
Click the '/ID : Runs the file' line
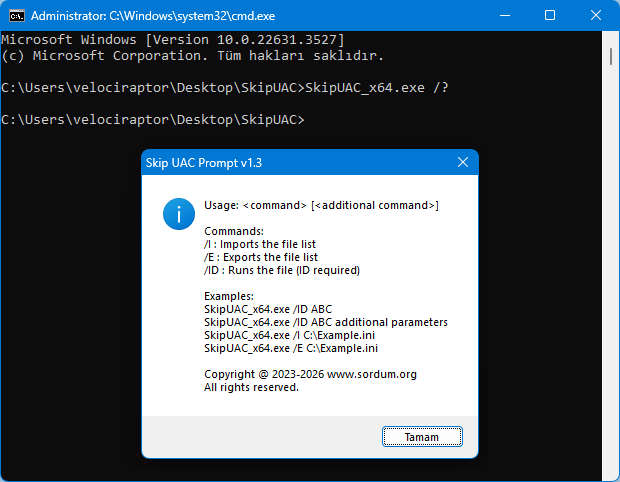coord(282,270)
